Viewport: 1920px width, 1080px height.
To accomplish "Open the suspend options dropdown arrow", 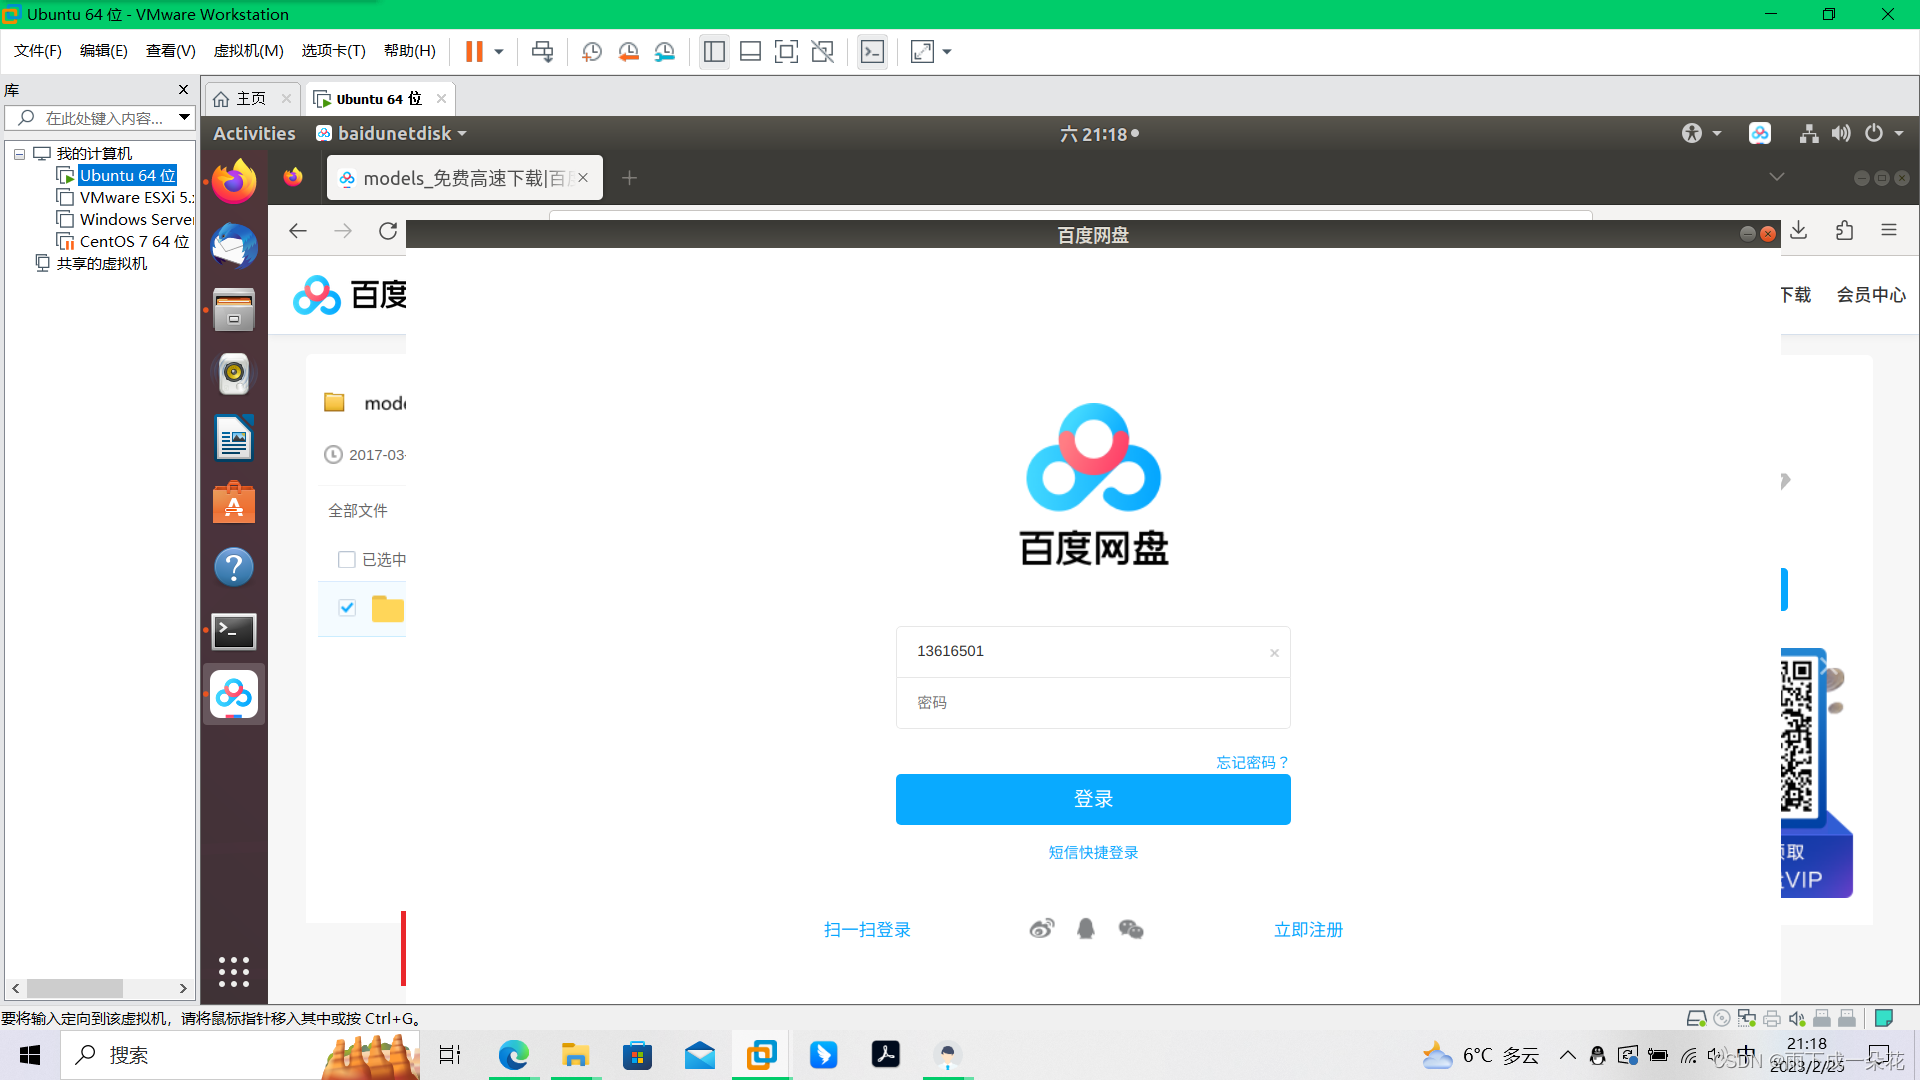I will click(x=497, y=51).
